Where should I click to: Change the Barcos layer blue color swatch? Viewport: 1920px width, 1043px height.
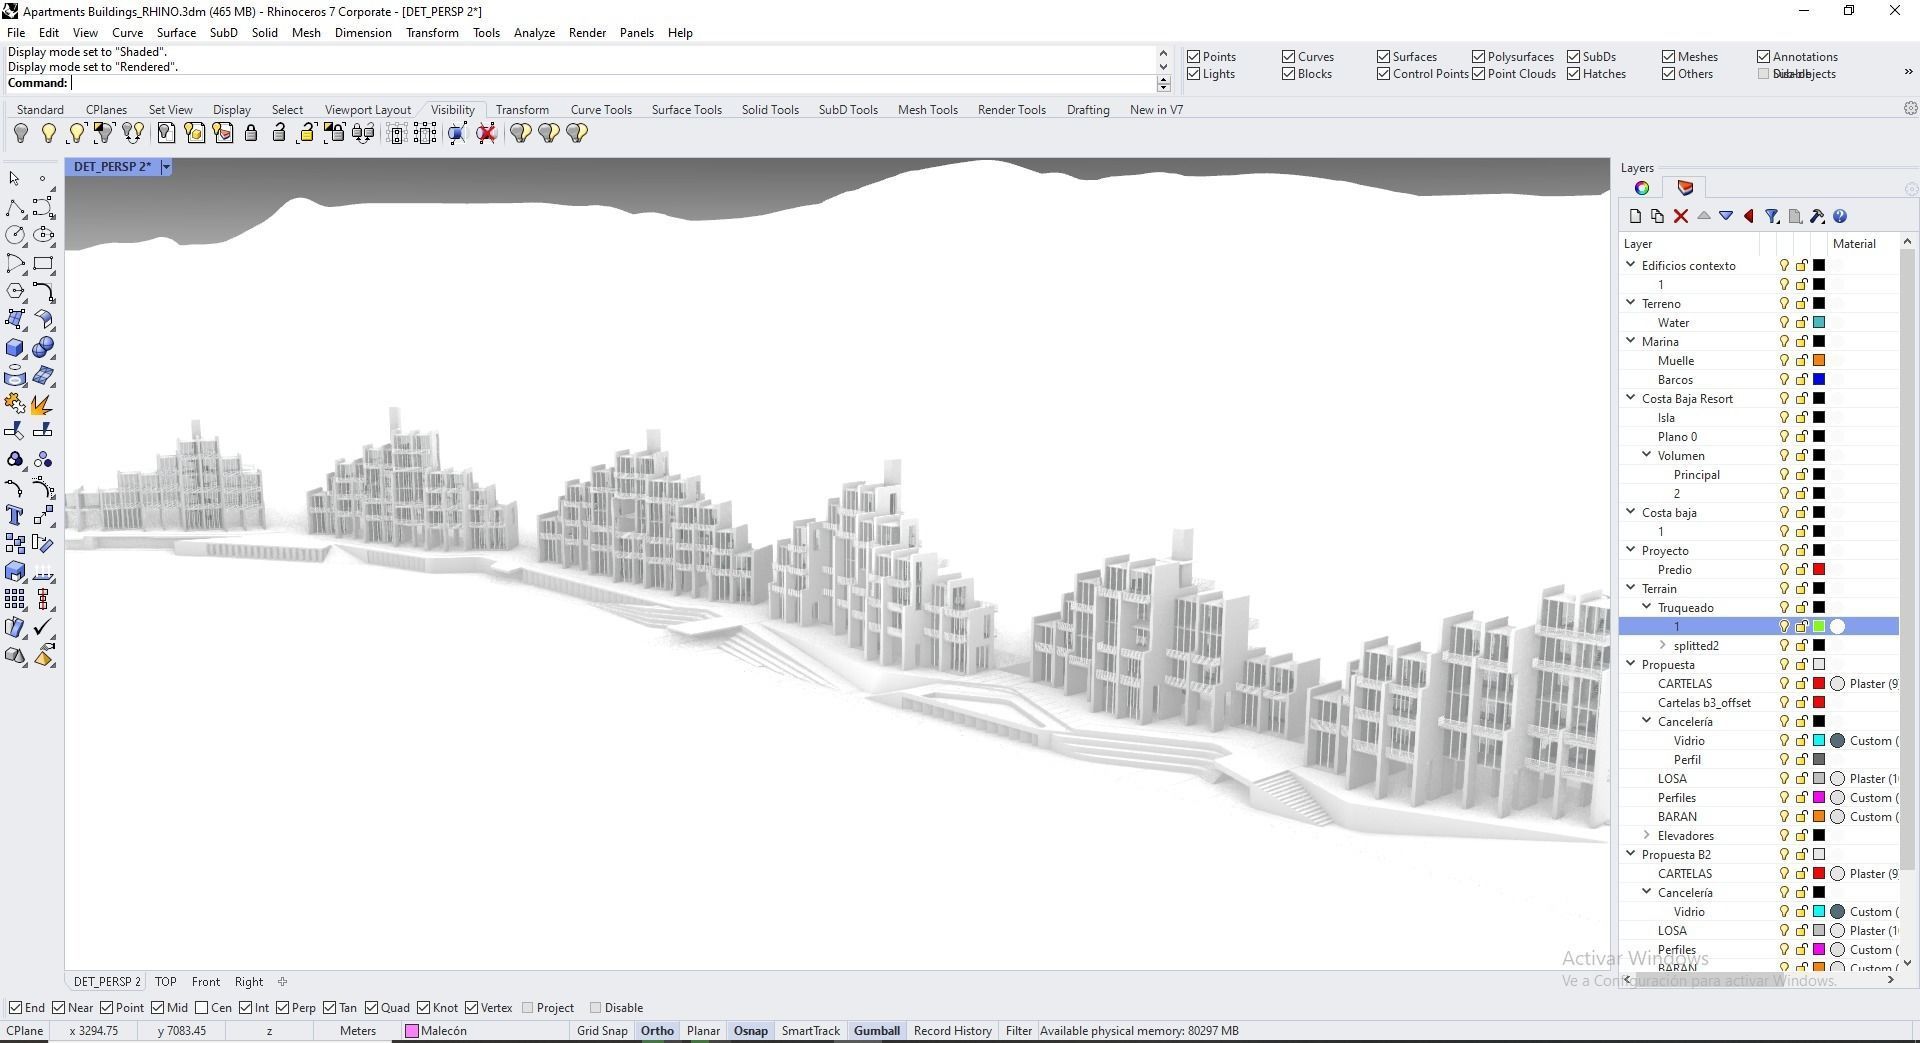(1819, 380)
